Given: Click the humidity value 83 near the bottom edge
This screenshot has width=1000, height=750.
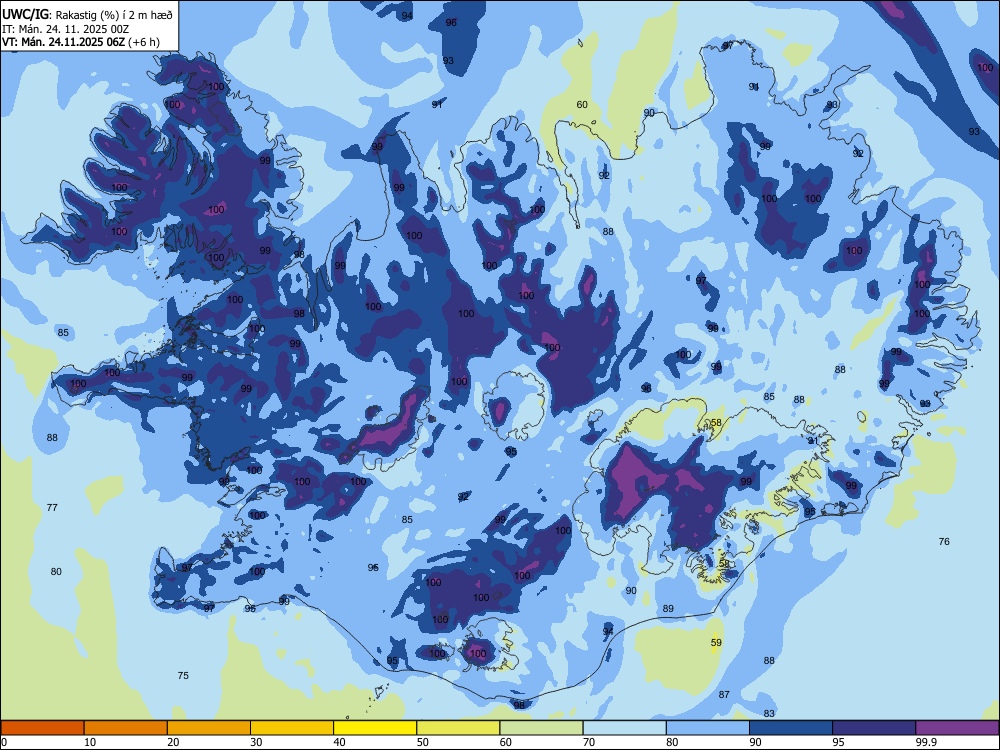Looking at the screenshot, I should (x=769, y=714).
